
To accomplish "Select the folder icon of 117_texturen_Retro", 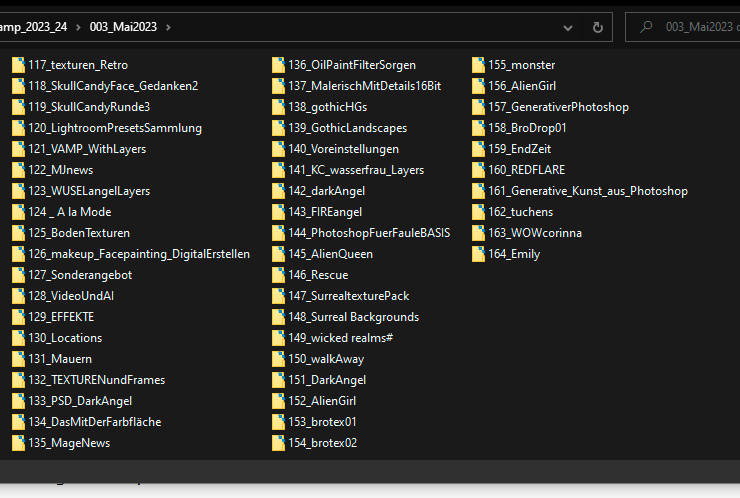I will (x=18, y=65).
